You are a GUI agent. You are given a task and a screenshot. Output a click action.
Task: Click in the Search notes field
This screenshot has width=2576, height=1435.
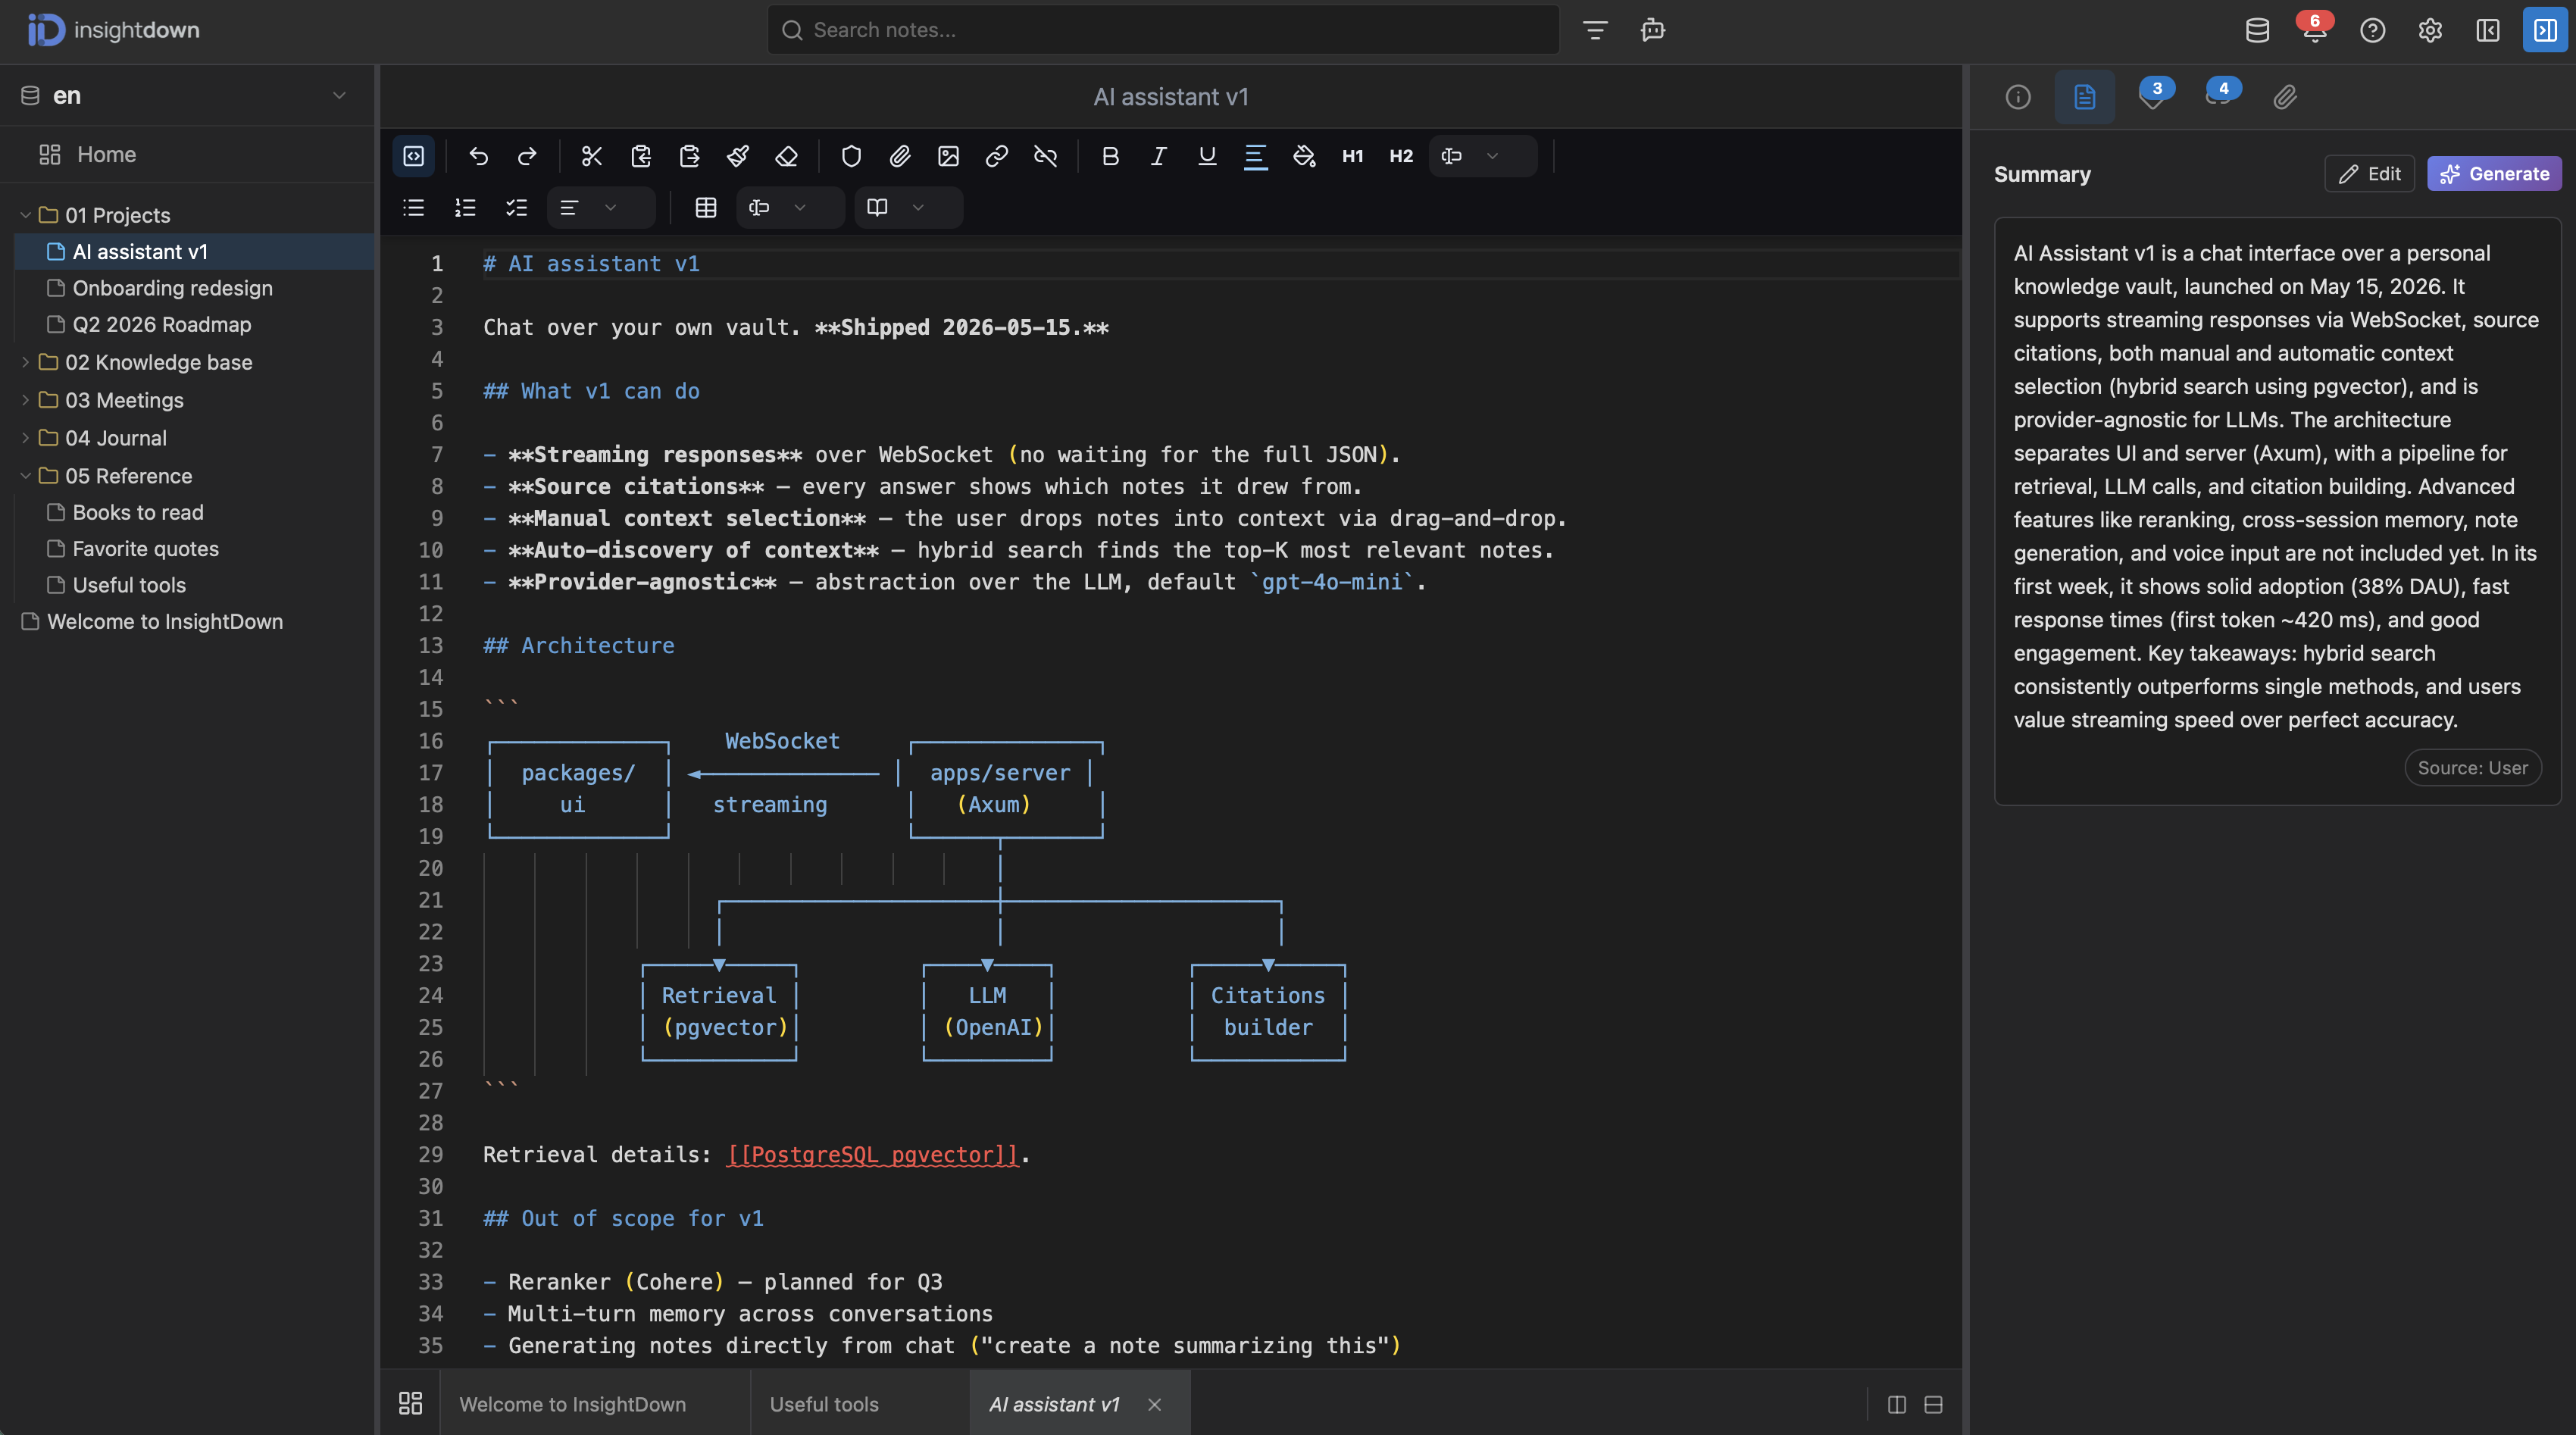tap(1163, 30)
